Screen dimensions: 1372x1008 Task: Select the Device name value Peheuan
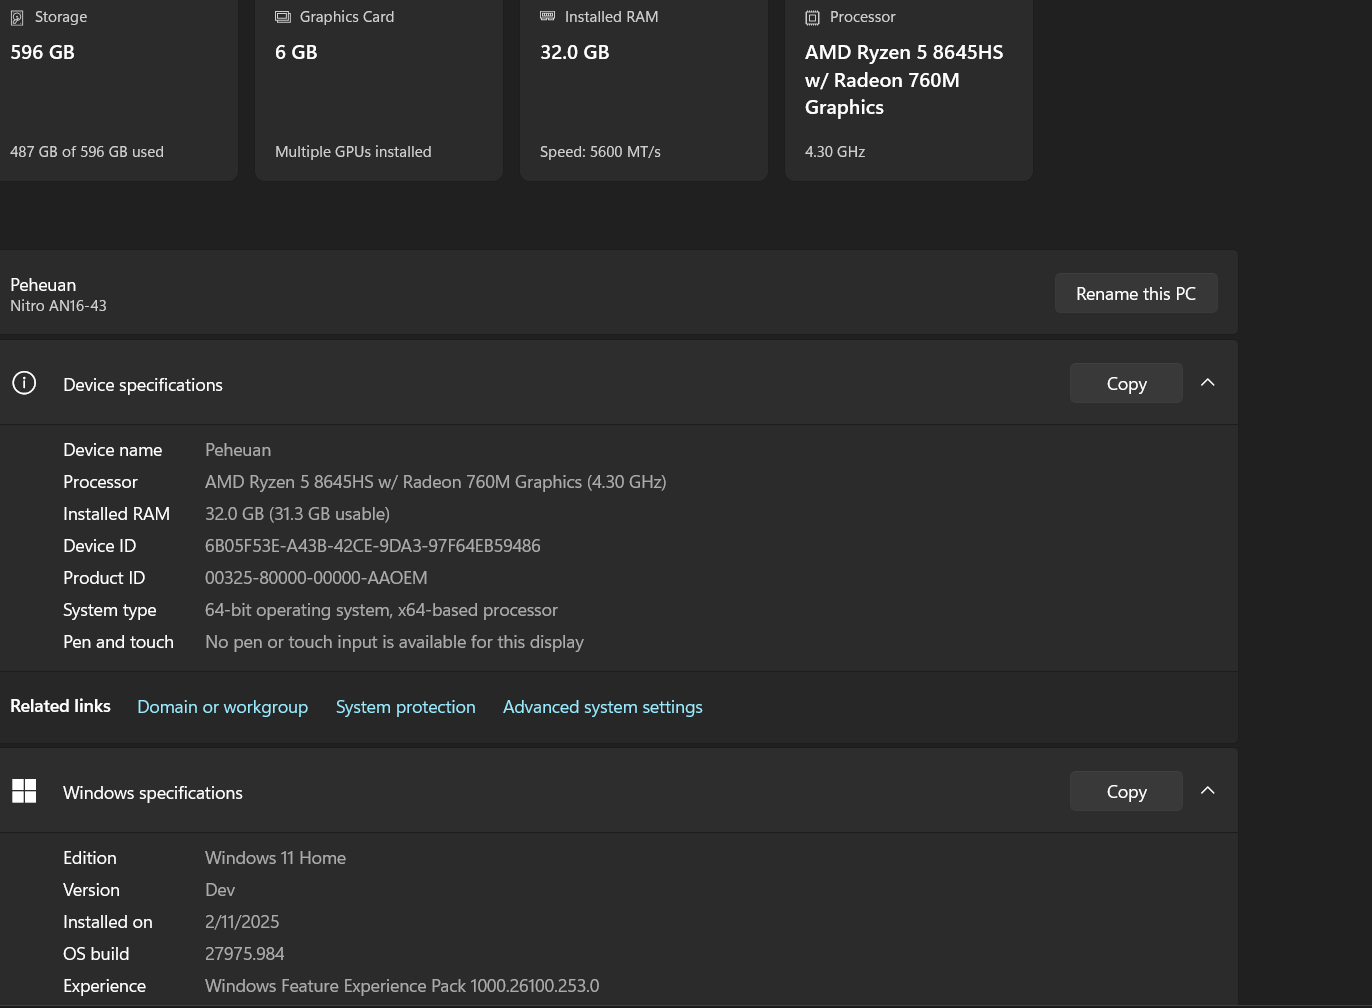[238, 450]
